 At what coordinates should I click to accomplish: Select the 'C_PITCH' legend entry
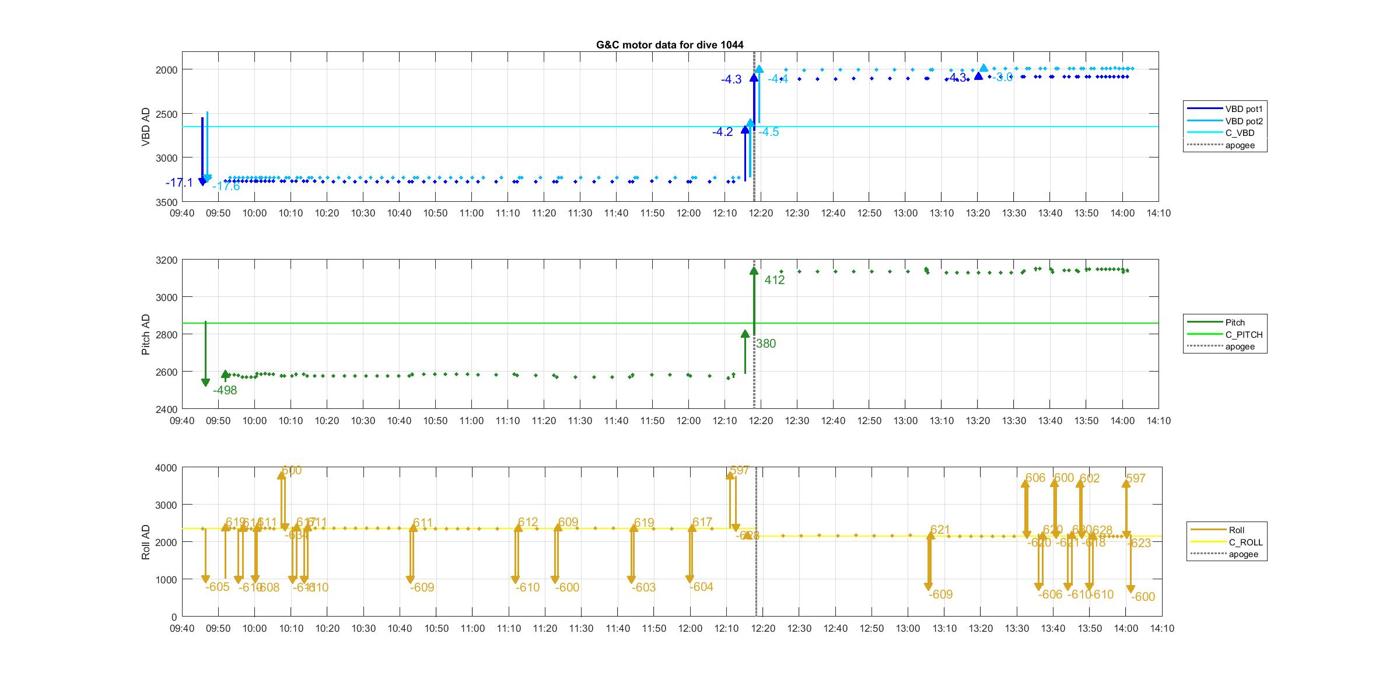[1244, 334]
